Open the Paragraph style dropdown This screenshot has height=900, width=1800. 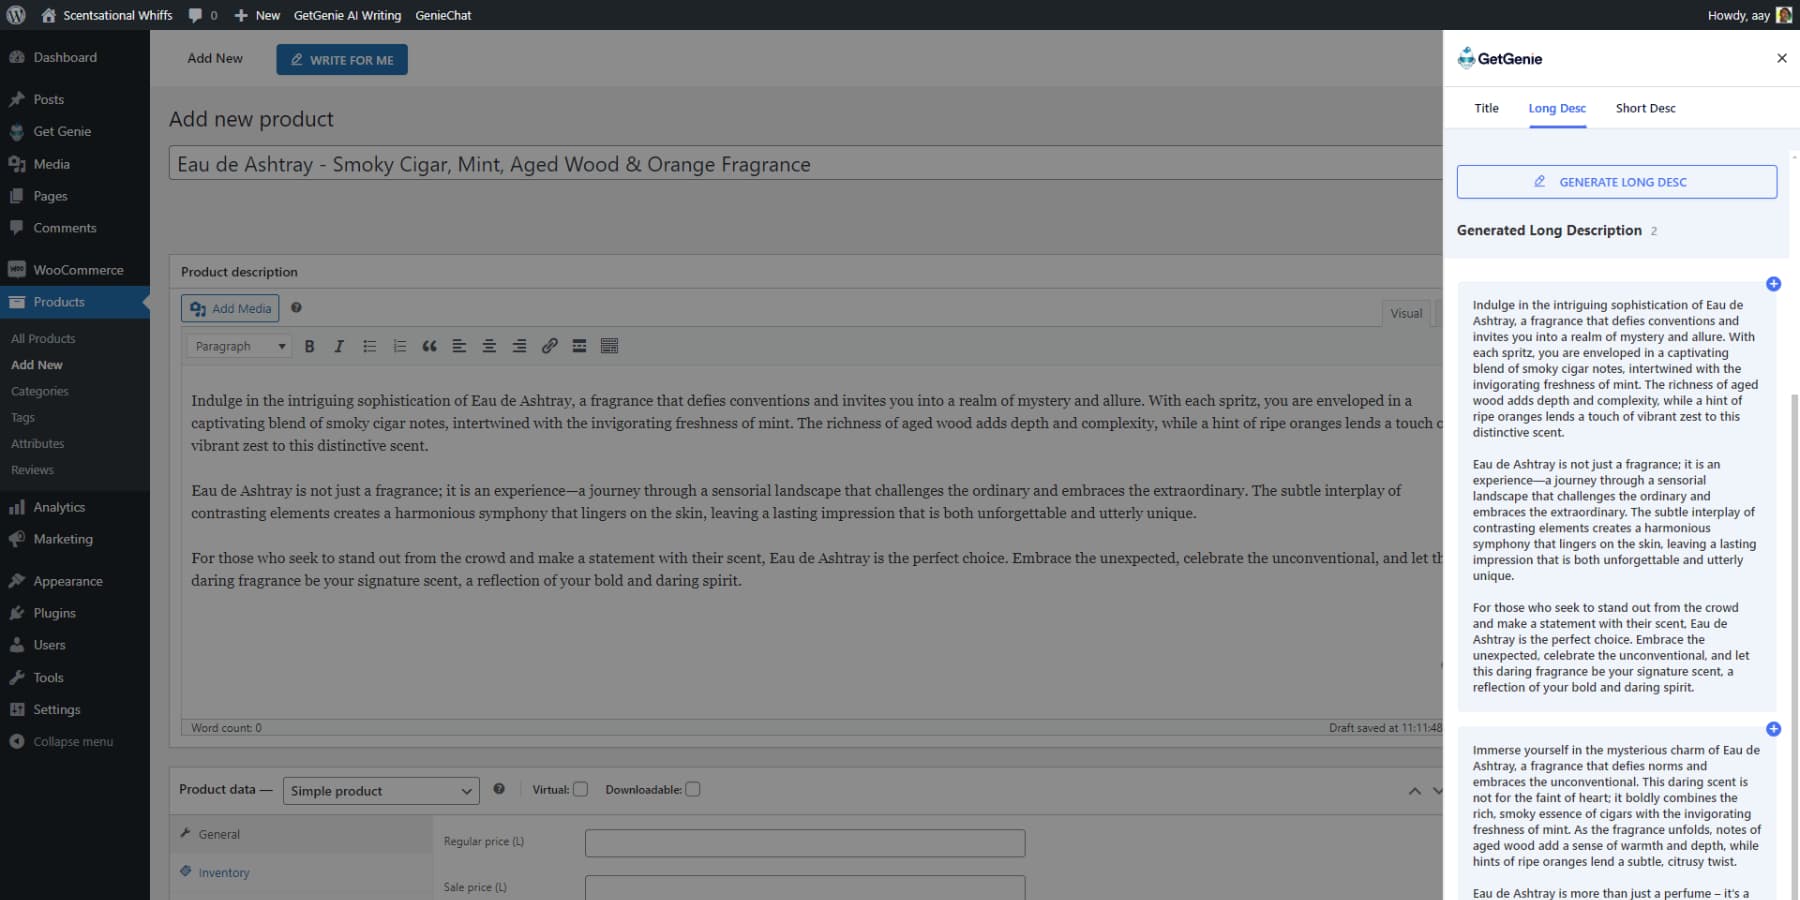237,346
